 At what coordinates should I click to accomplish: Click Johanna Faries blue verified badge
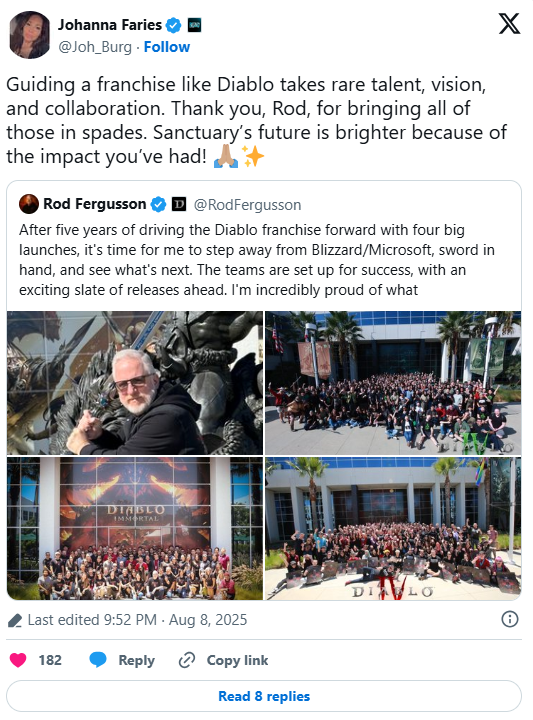(x=174, y=25)
